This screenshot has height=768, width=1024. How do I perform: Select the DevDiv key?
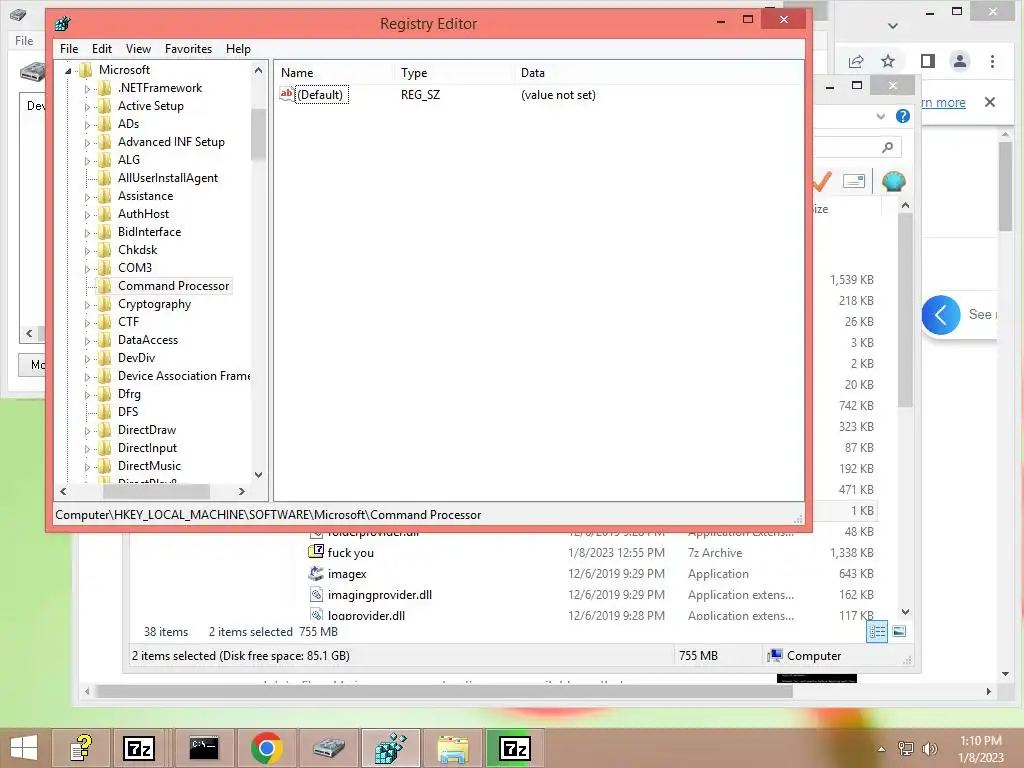pyautogui.click(x=136, y=358)
